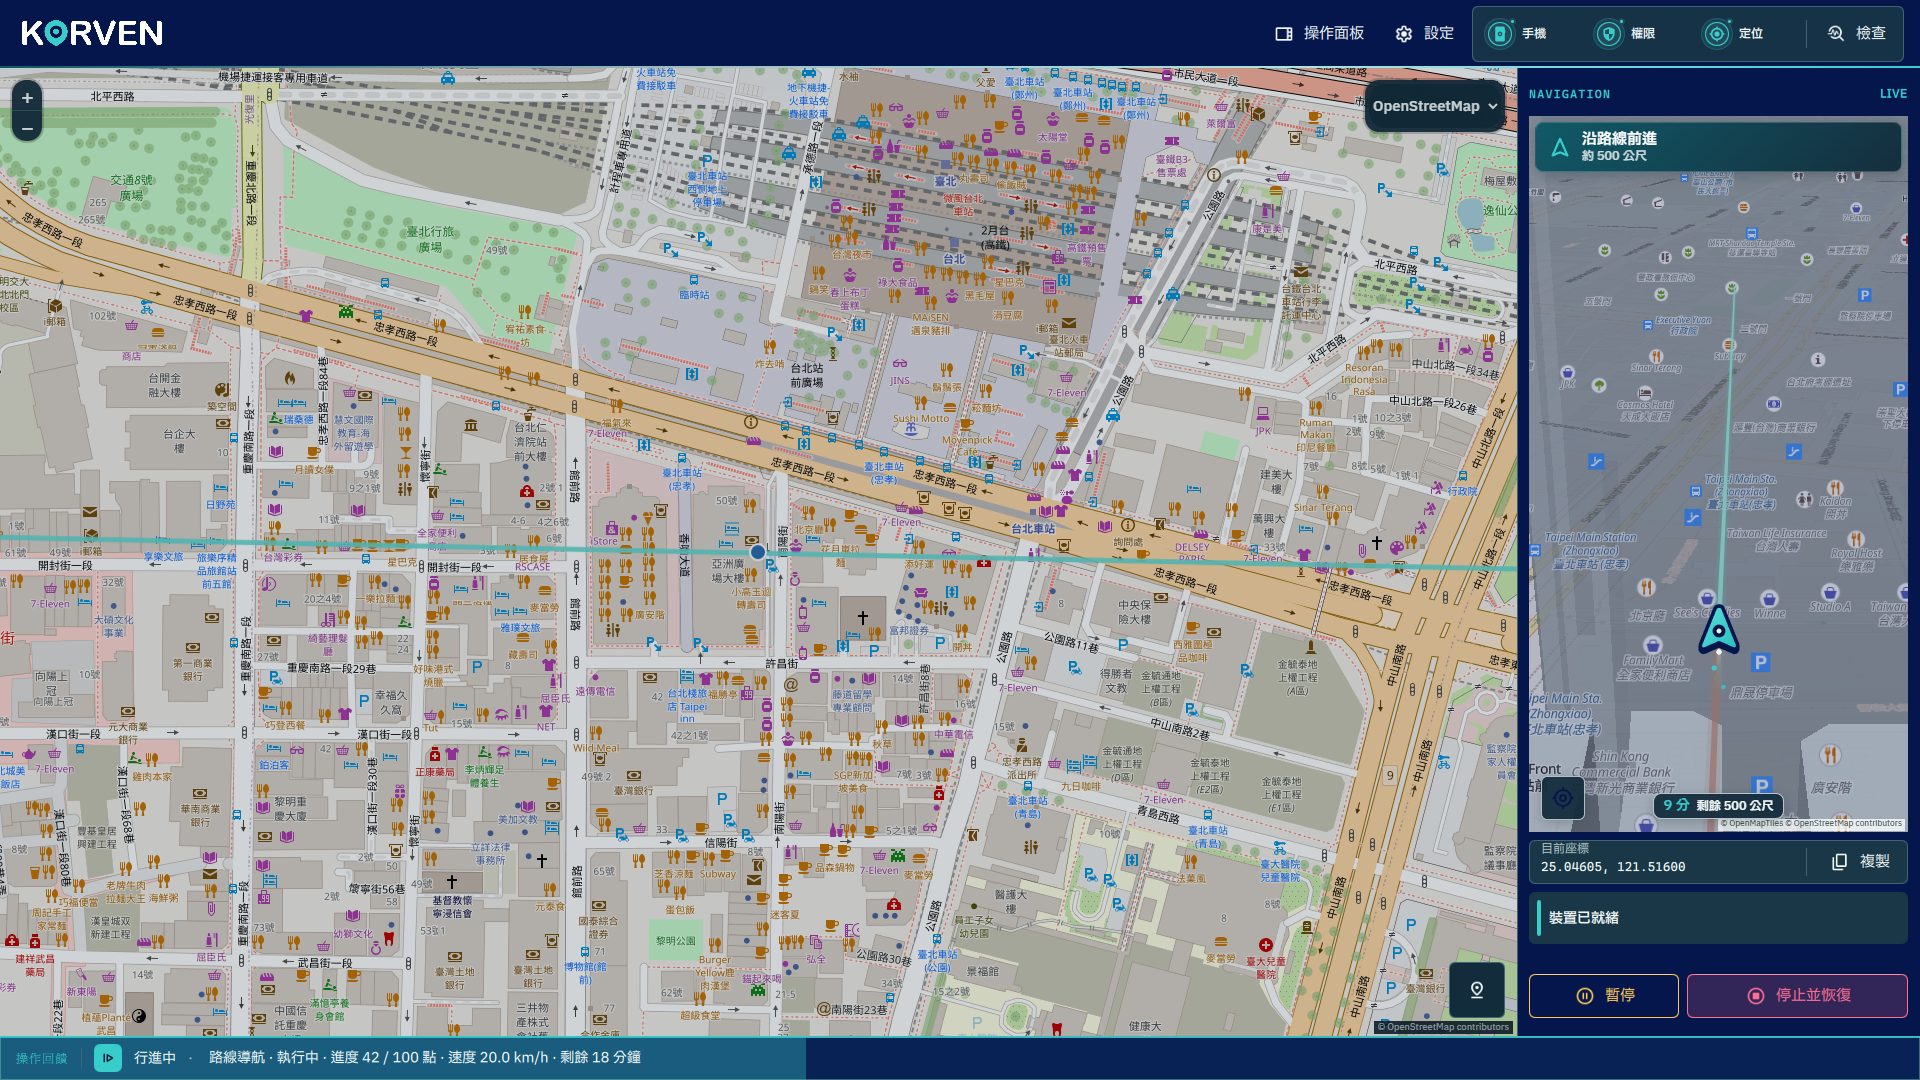Viewport: 1920px width, 1080px height.
Task: Expand the OpenStreetMap layer dropdown
Action: tap(1435, 106)
